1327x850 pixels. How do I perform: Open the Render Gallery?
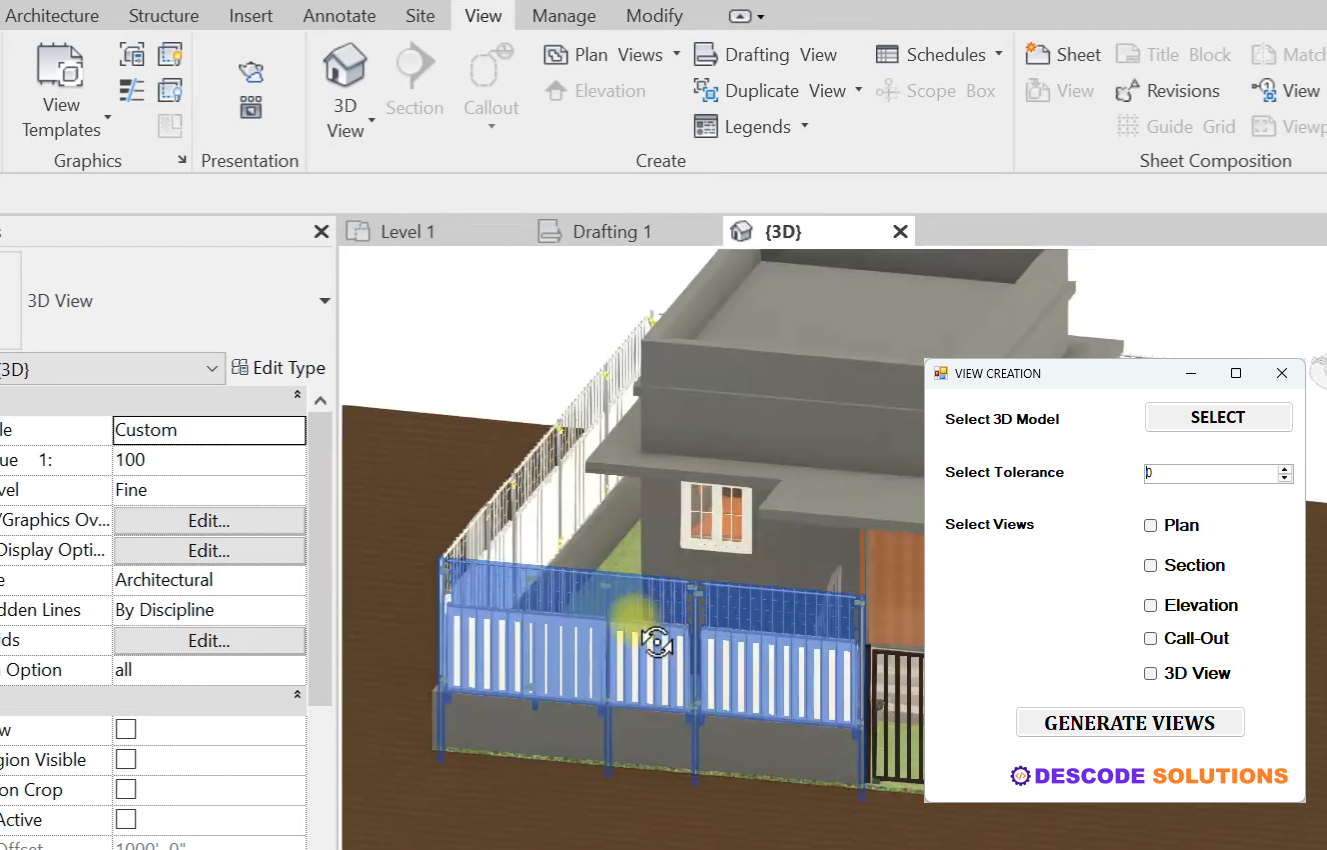pyautogui.click(x=251, y=105)
